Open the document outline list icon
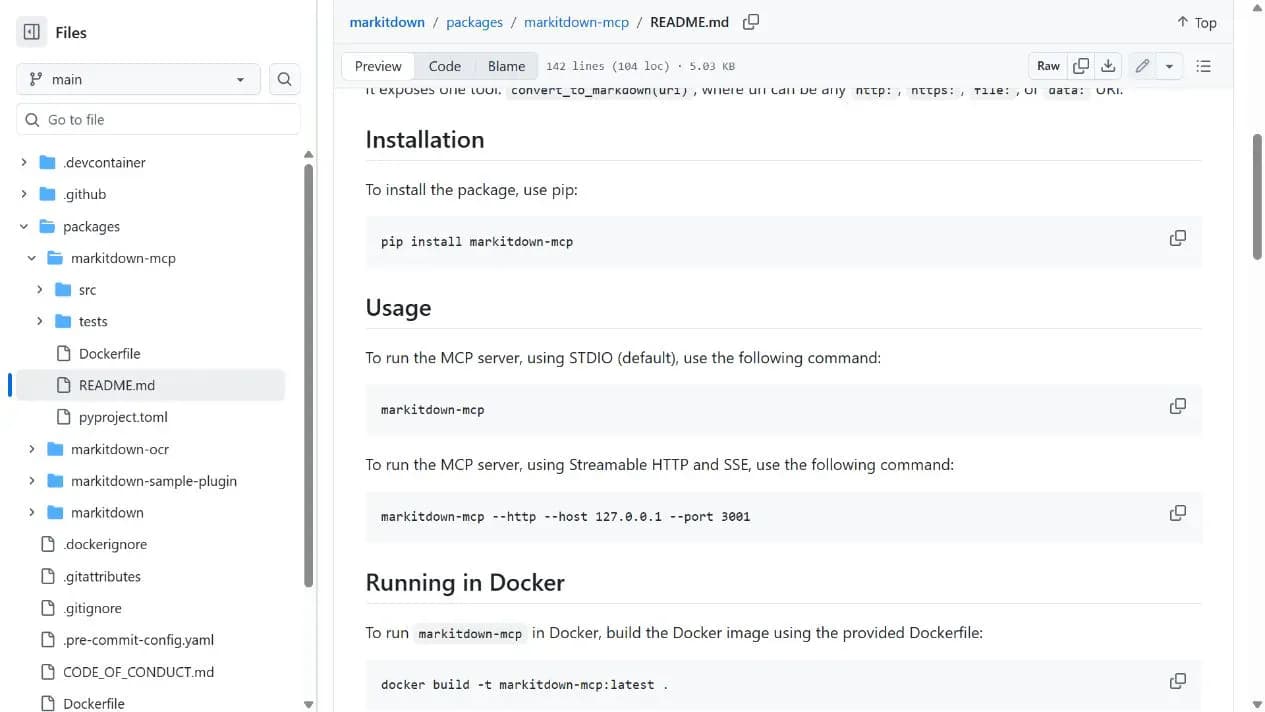 (1204, 66)
